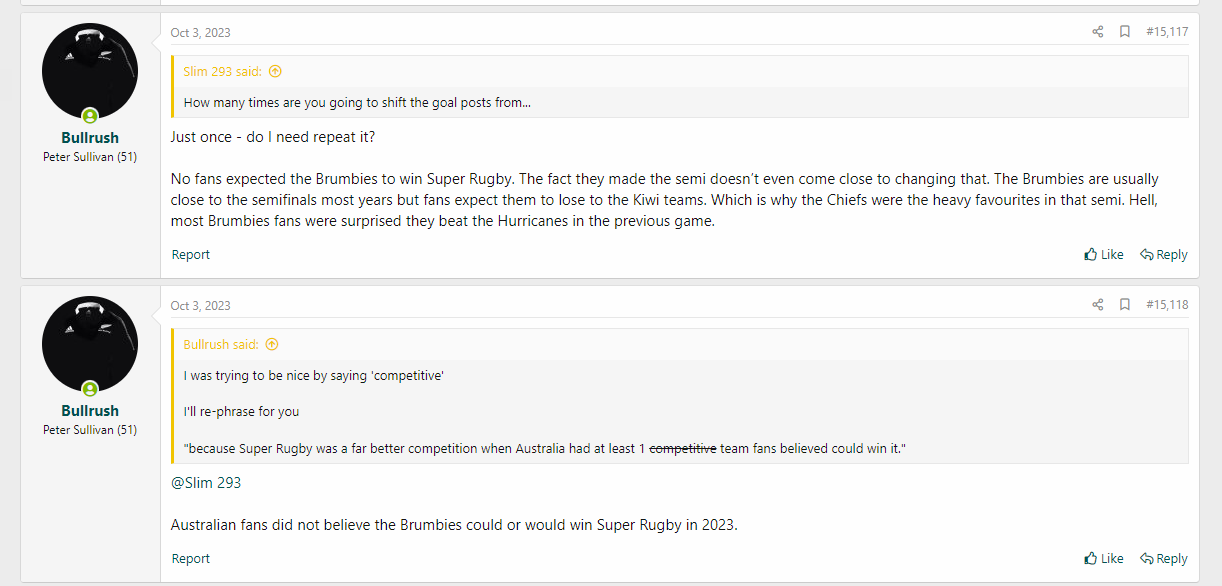Click share icon on post #15,117
This screenshot has height=586, width=1222.
[1097, 32]
